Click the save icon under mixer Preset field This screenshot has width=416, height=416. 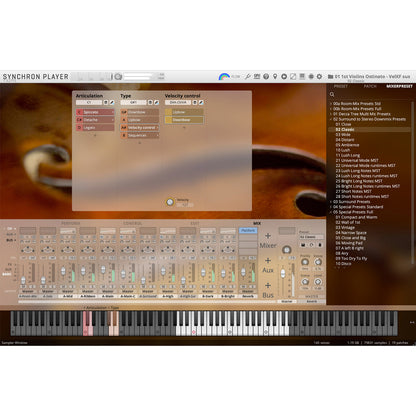tap(303, 245)
